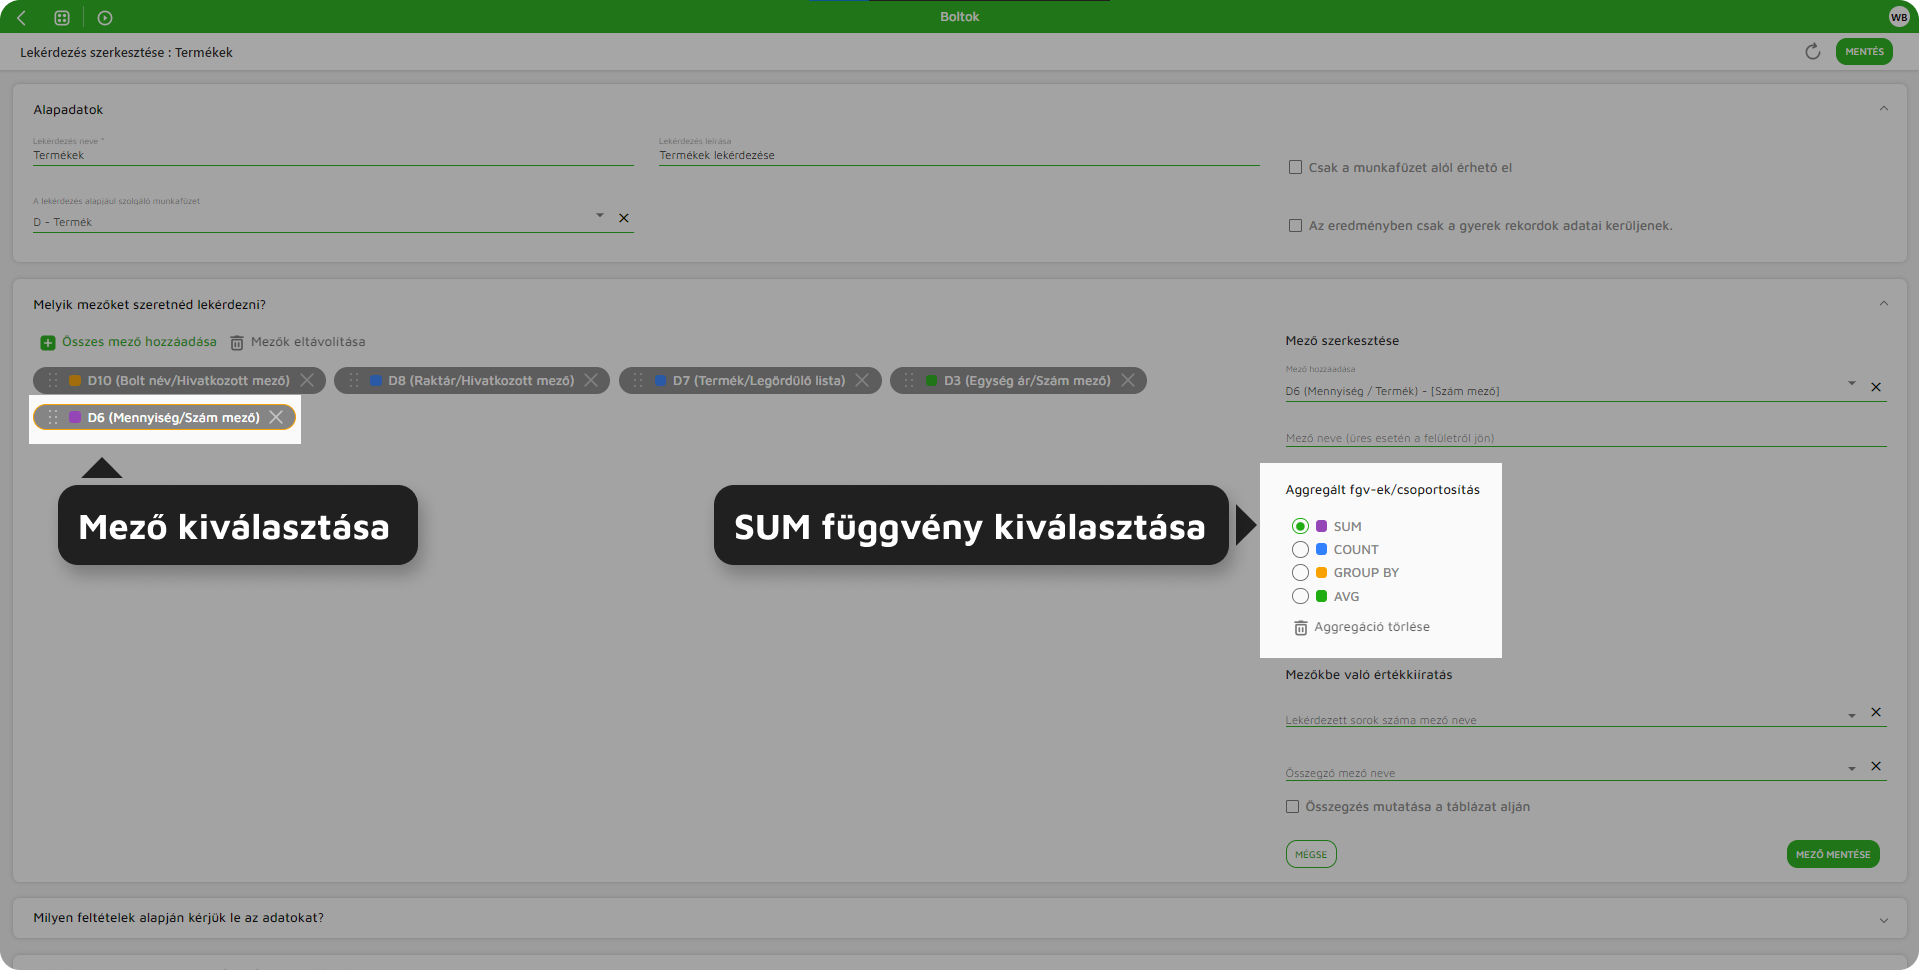This screenshot has width=1919, height=970.
Task: Collapse the Melyik mezőket szeretnéd lekérdezni section
Action: (1884, 304)
